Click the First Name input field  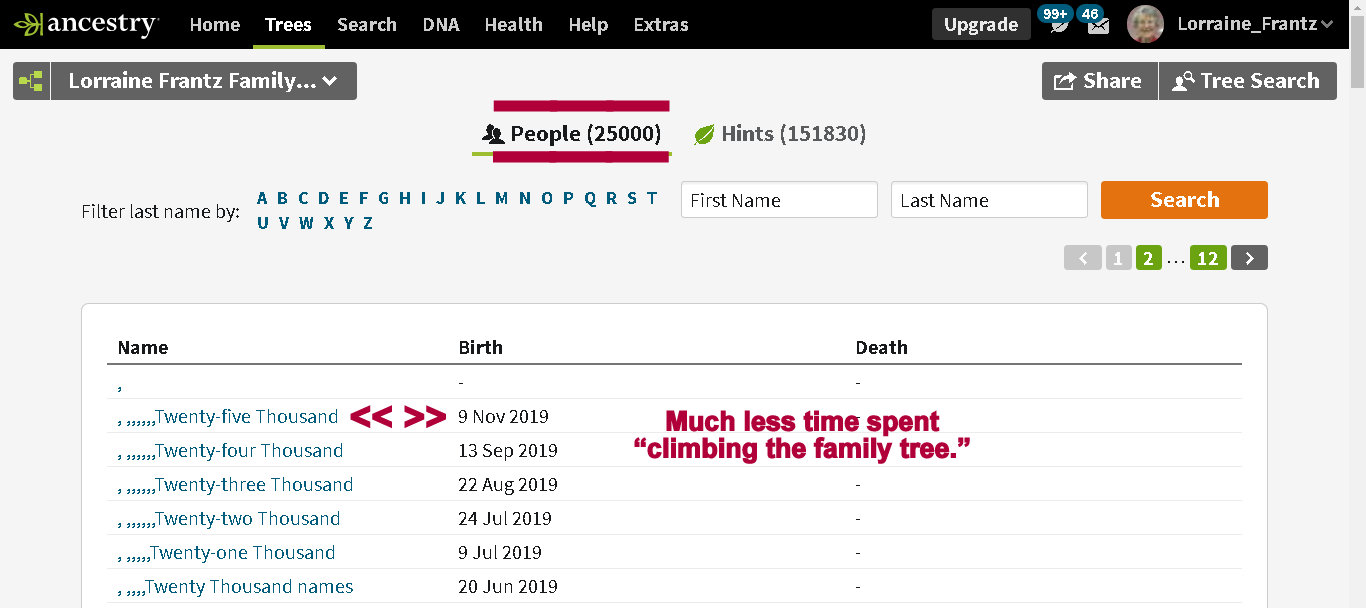click(779, 200)
